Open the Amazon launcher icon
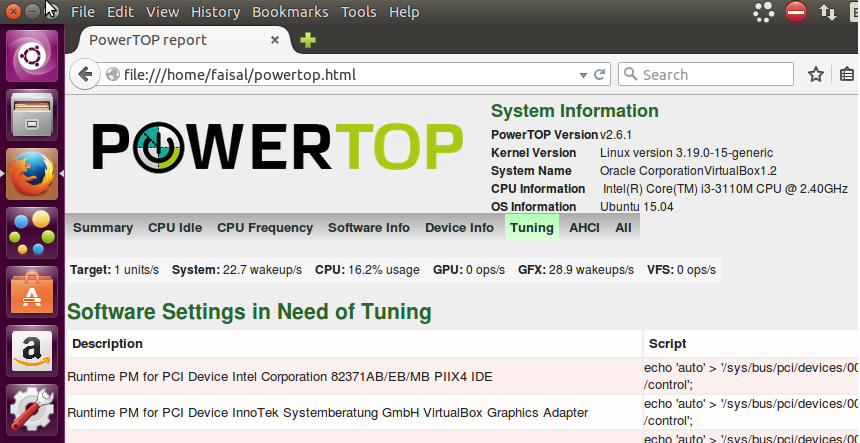This screenshot has height=443, width=860. [32, 350]
